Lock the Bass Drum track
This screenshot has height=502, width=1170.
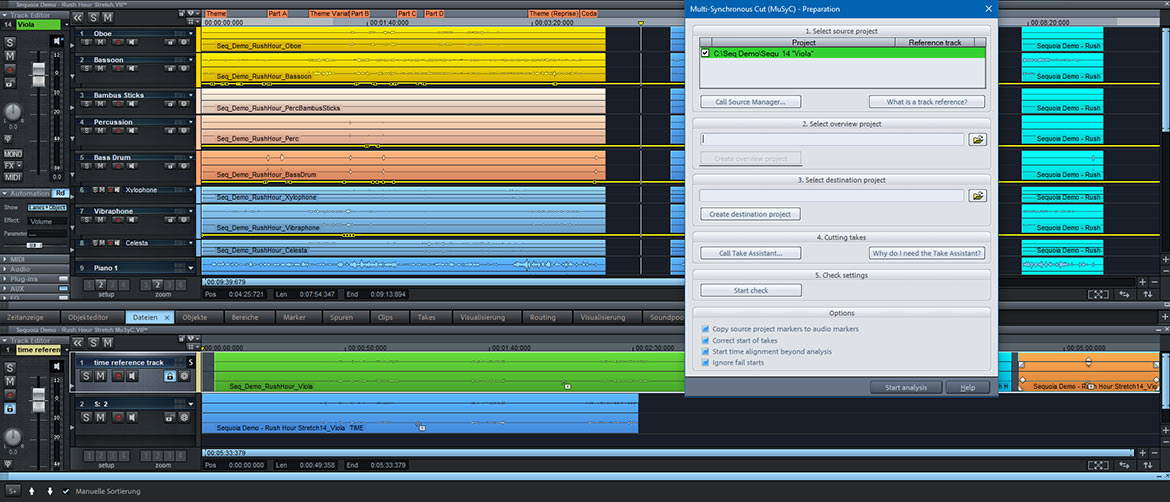pyautogui.click(x=171, y=167)
